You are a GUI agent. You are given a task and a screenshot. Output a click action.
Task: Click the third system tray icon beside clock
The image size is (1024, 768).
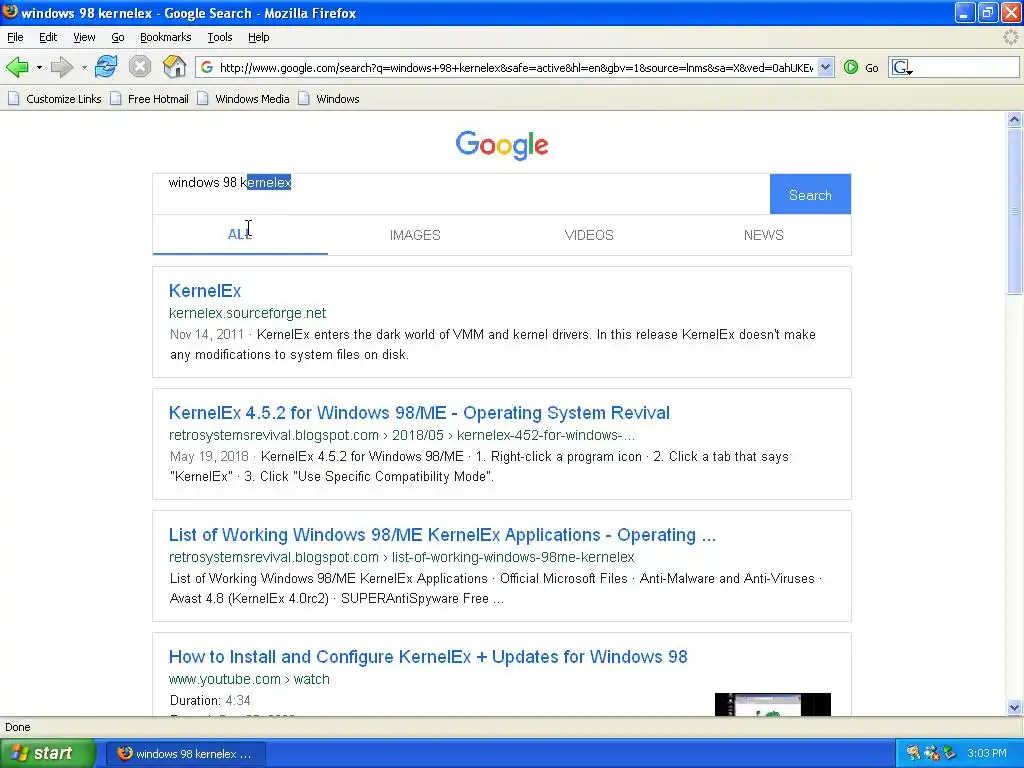pos(950,754)
